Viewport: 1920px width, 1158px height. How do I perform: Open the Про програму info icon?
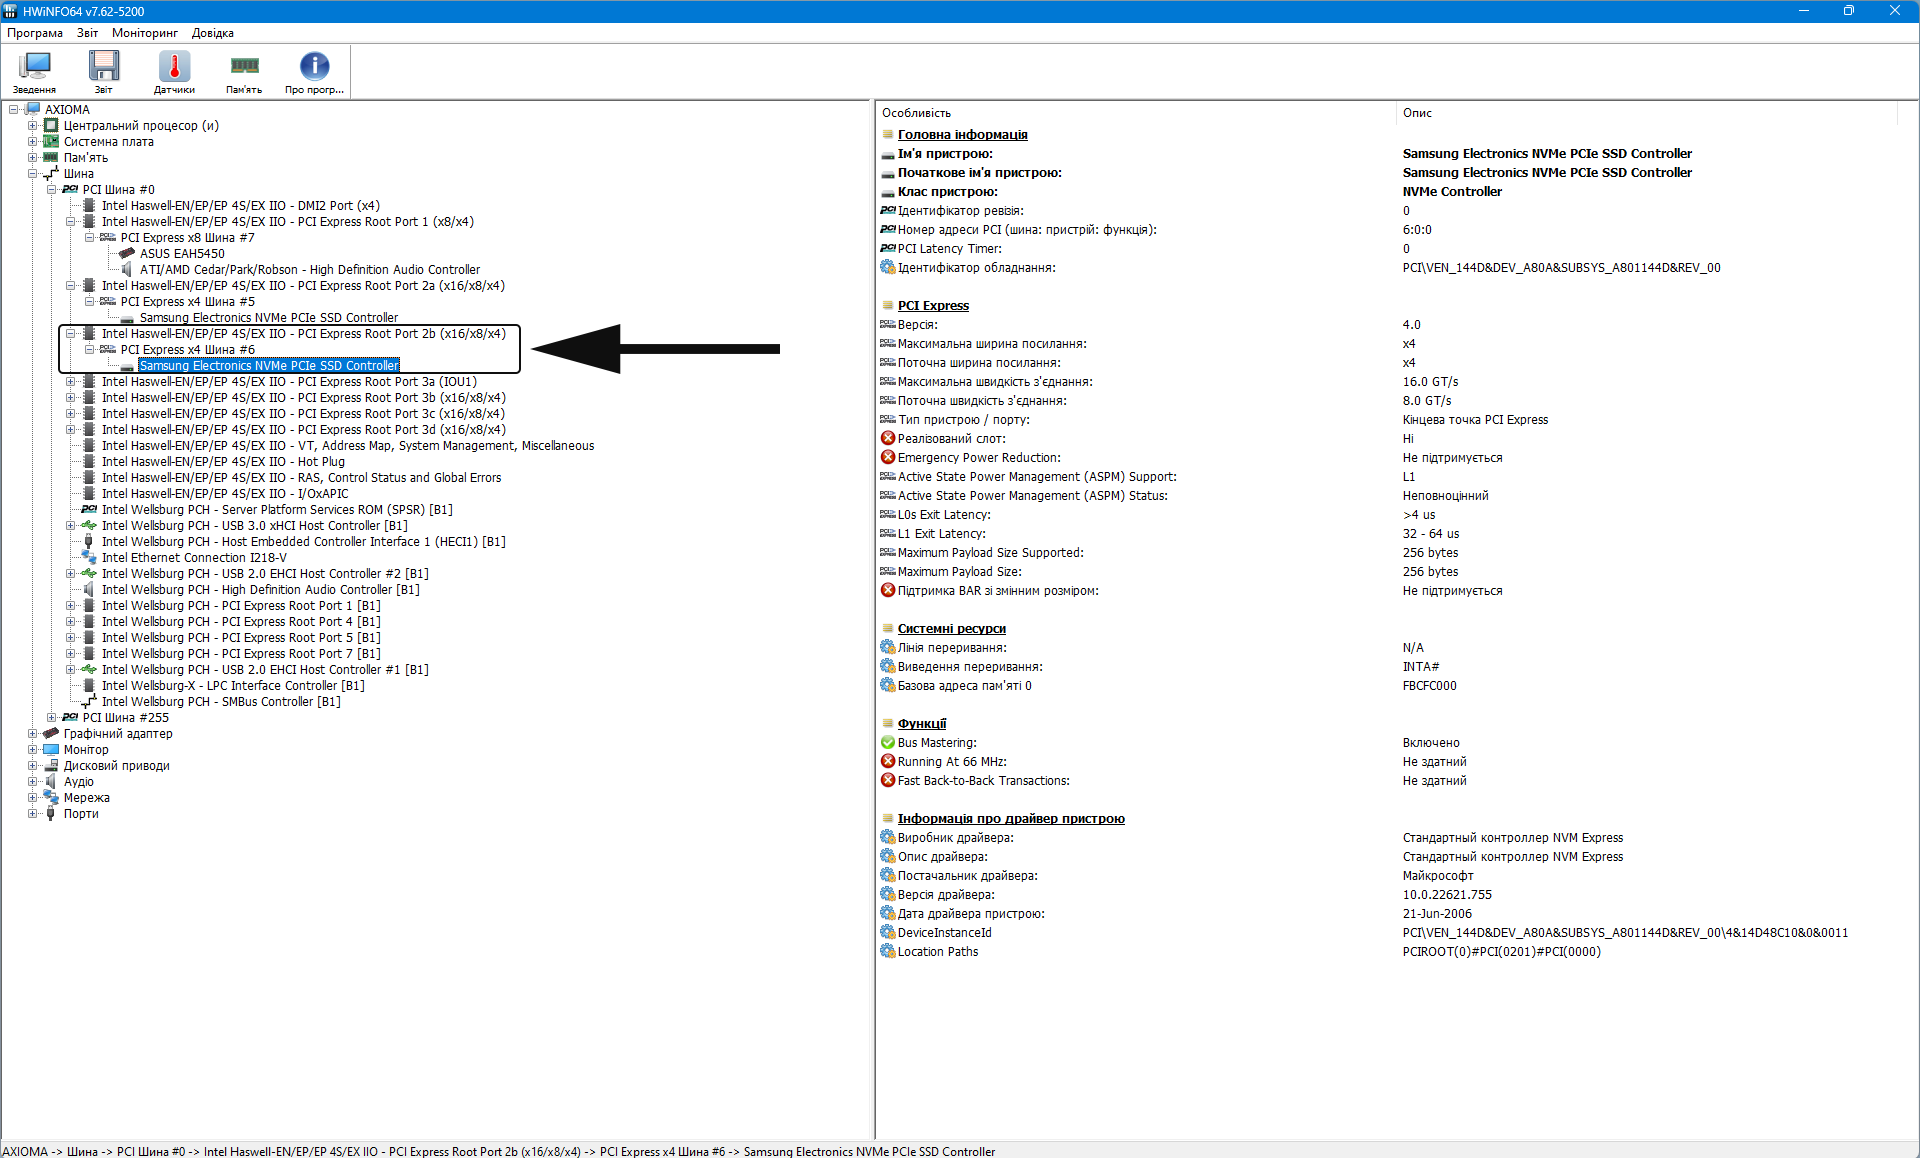[314, 72]
